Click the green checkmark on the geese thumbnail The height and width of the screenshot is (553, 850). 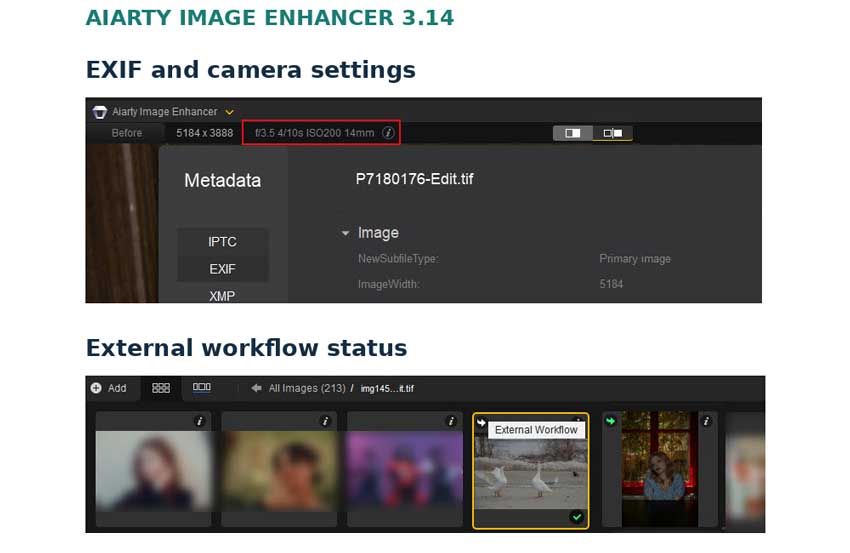(577, 517)
